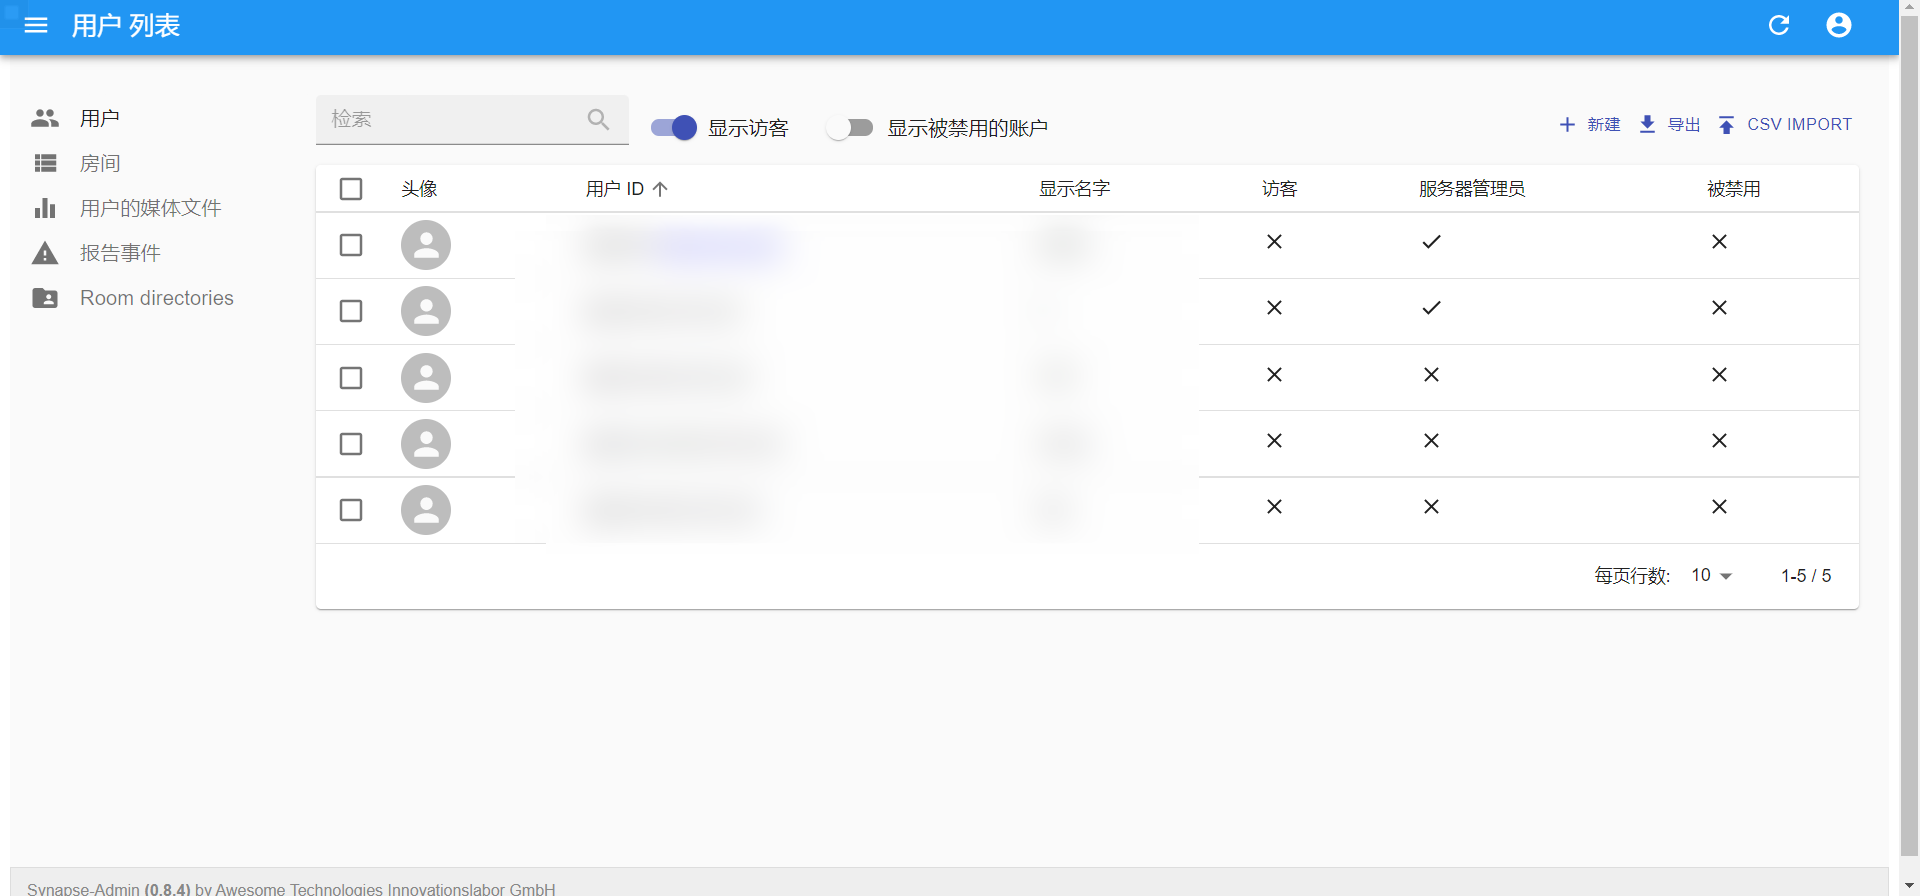Click the Room directories folder icon
Viewport: 1920px width, 896px height.
[x=45, y=298]
